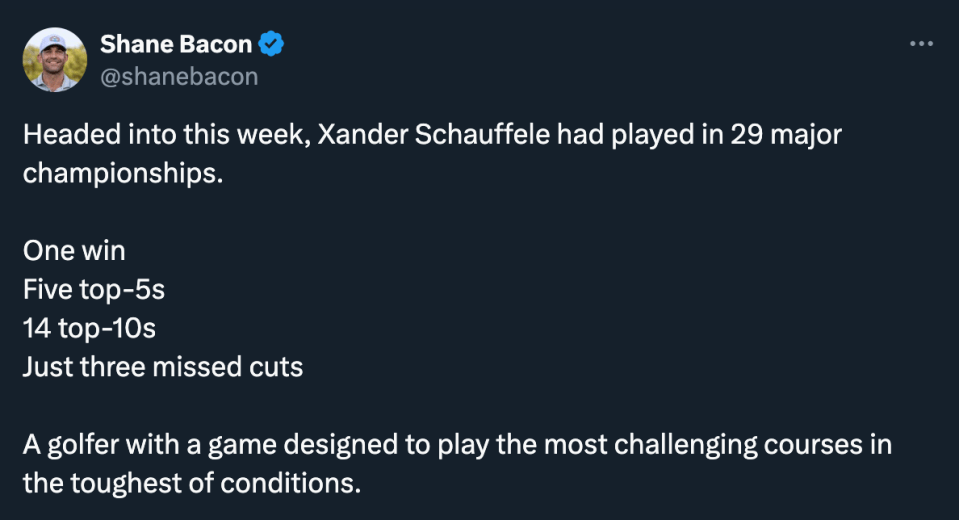Select the "the toughest of conditions." line
The height and width of the screenshot is (520, 959).
(x=192, y=483)
